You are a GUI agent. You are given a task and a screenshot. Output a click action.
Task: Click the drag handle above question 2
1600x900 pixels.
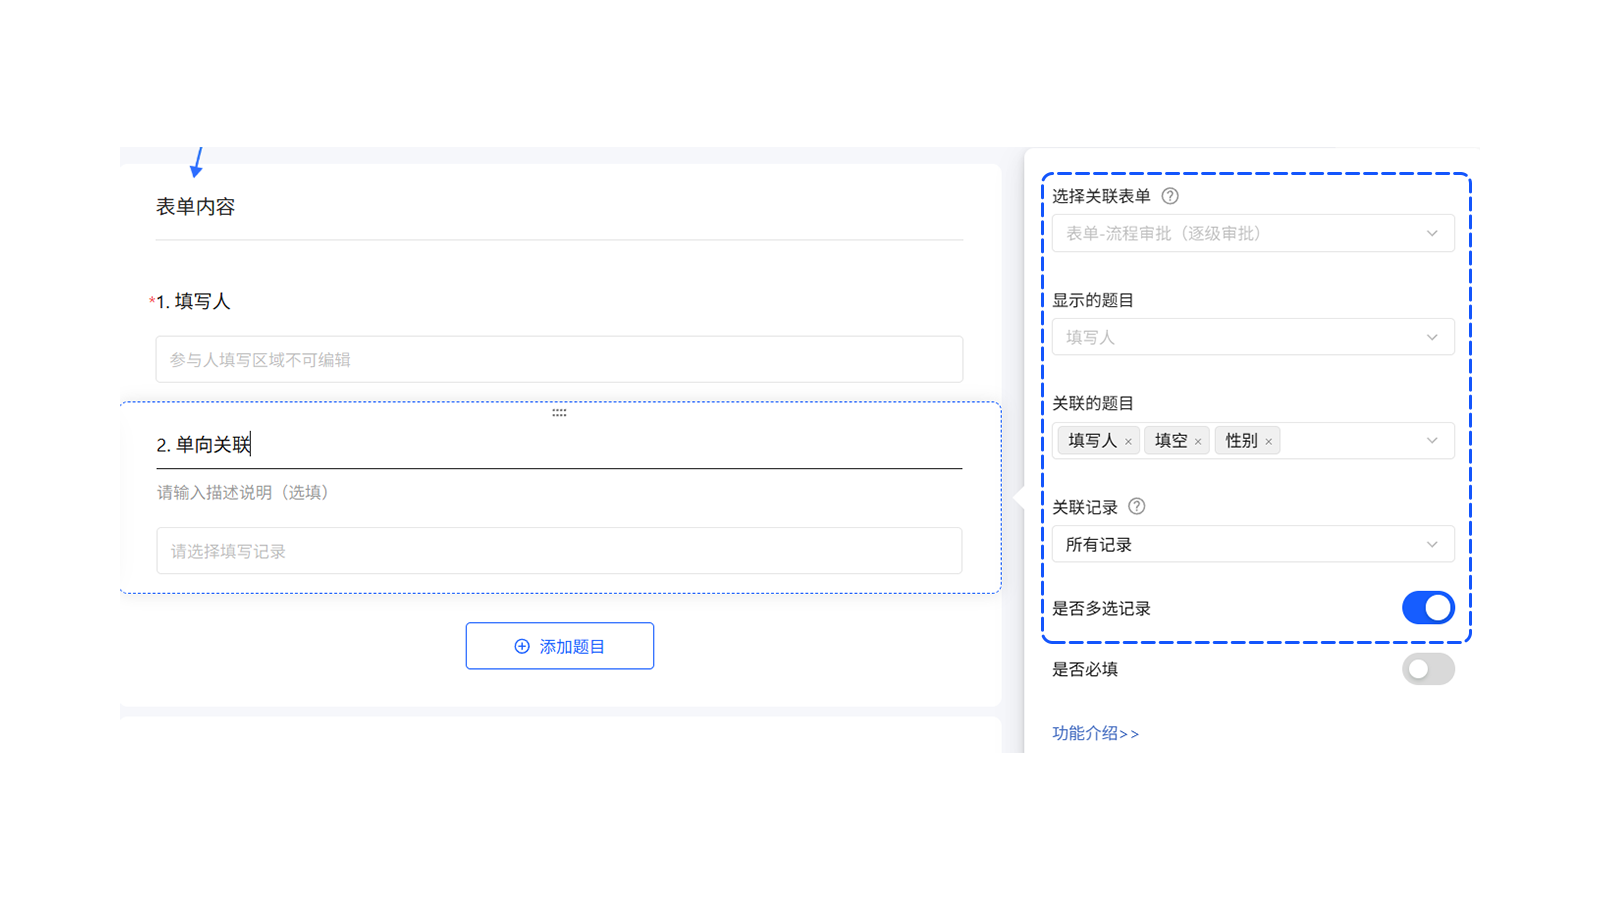[x=559, y=411]
